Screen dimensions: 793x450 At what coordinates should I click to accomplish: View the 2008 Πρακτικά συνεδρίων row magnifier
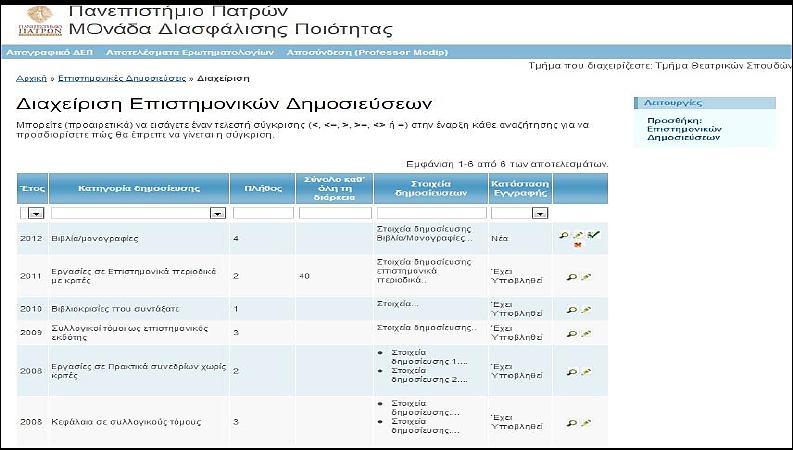(x=571, y=372)
